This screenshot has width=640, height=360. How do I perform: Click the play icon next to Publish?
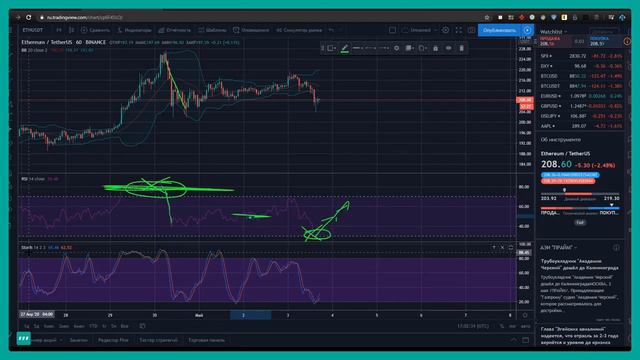527,30
